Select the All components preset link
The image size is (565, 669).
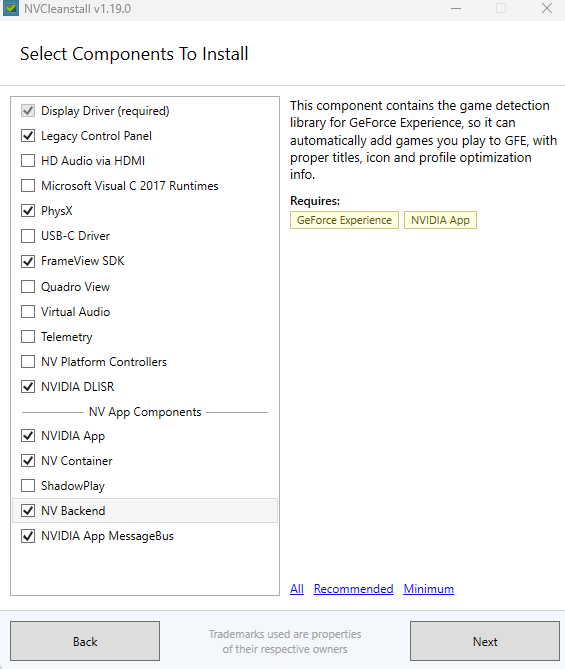[297, 589]
